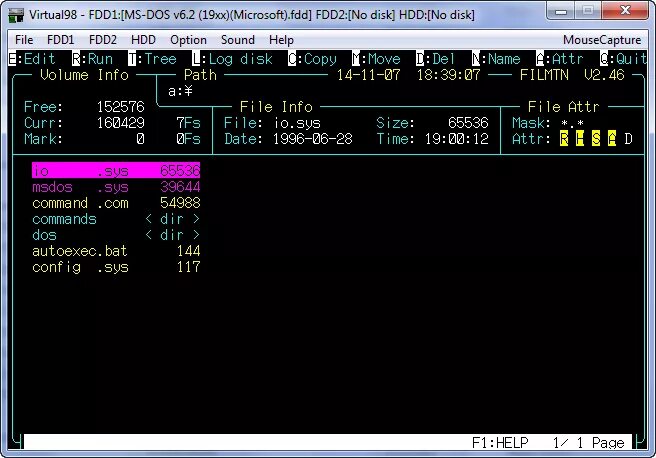Image resolution: width=656 pixels, height=458 pixels.
Task: Select the Q:Quit command
Action: coord(624,59)
